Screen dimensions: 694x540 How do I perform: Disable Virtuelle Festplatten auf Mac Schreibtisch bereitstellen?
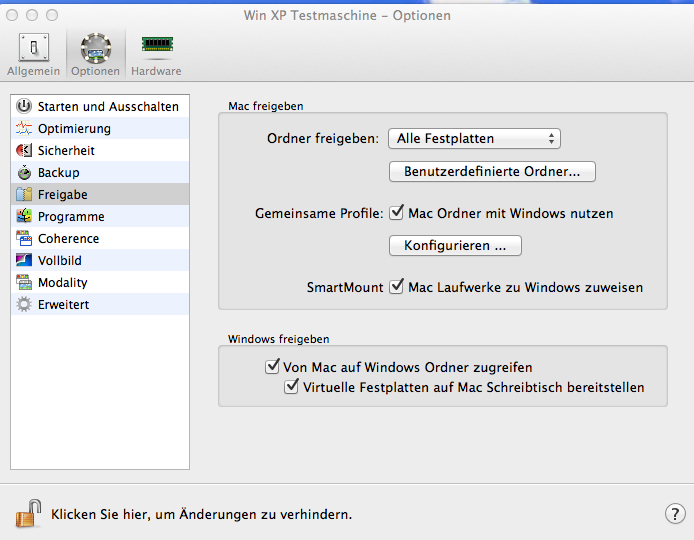coord(291,386)
